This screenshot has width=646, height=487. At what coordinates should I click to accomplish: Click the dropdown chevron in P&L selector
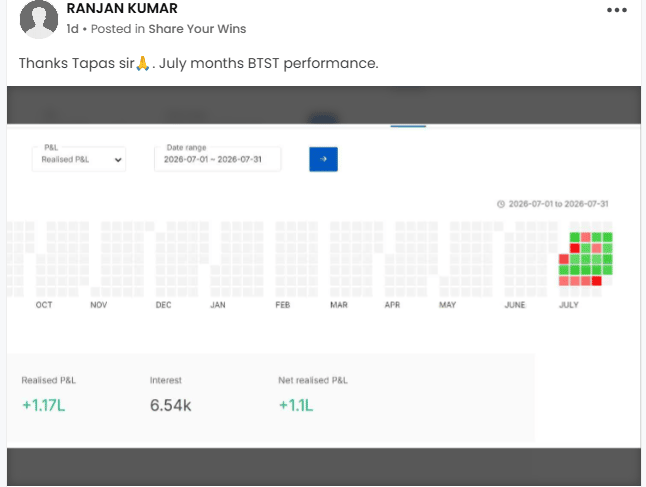pos(118,160)
